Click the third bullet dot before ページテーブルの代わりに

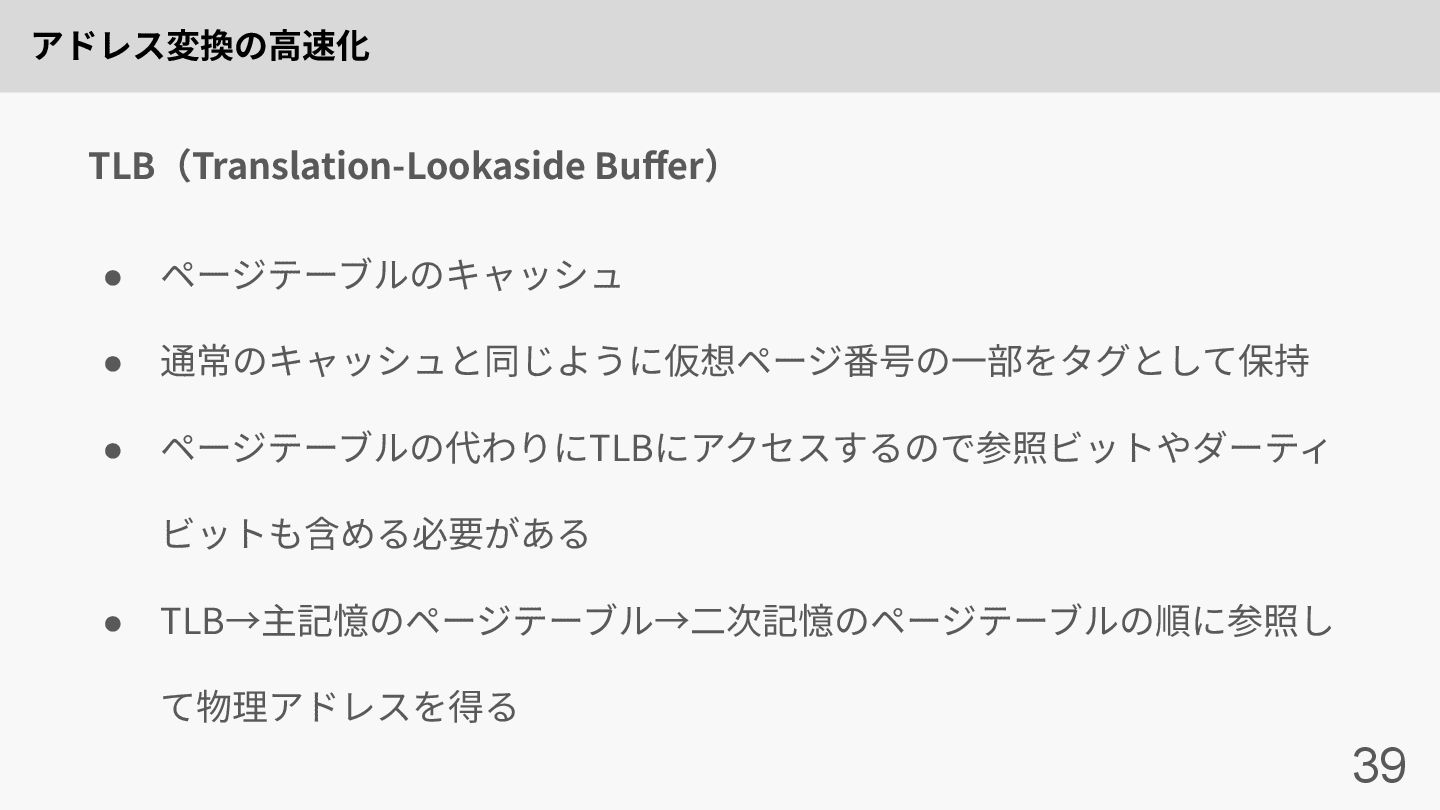click(x=113, y=450)
